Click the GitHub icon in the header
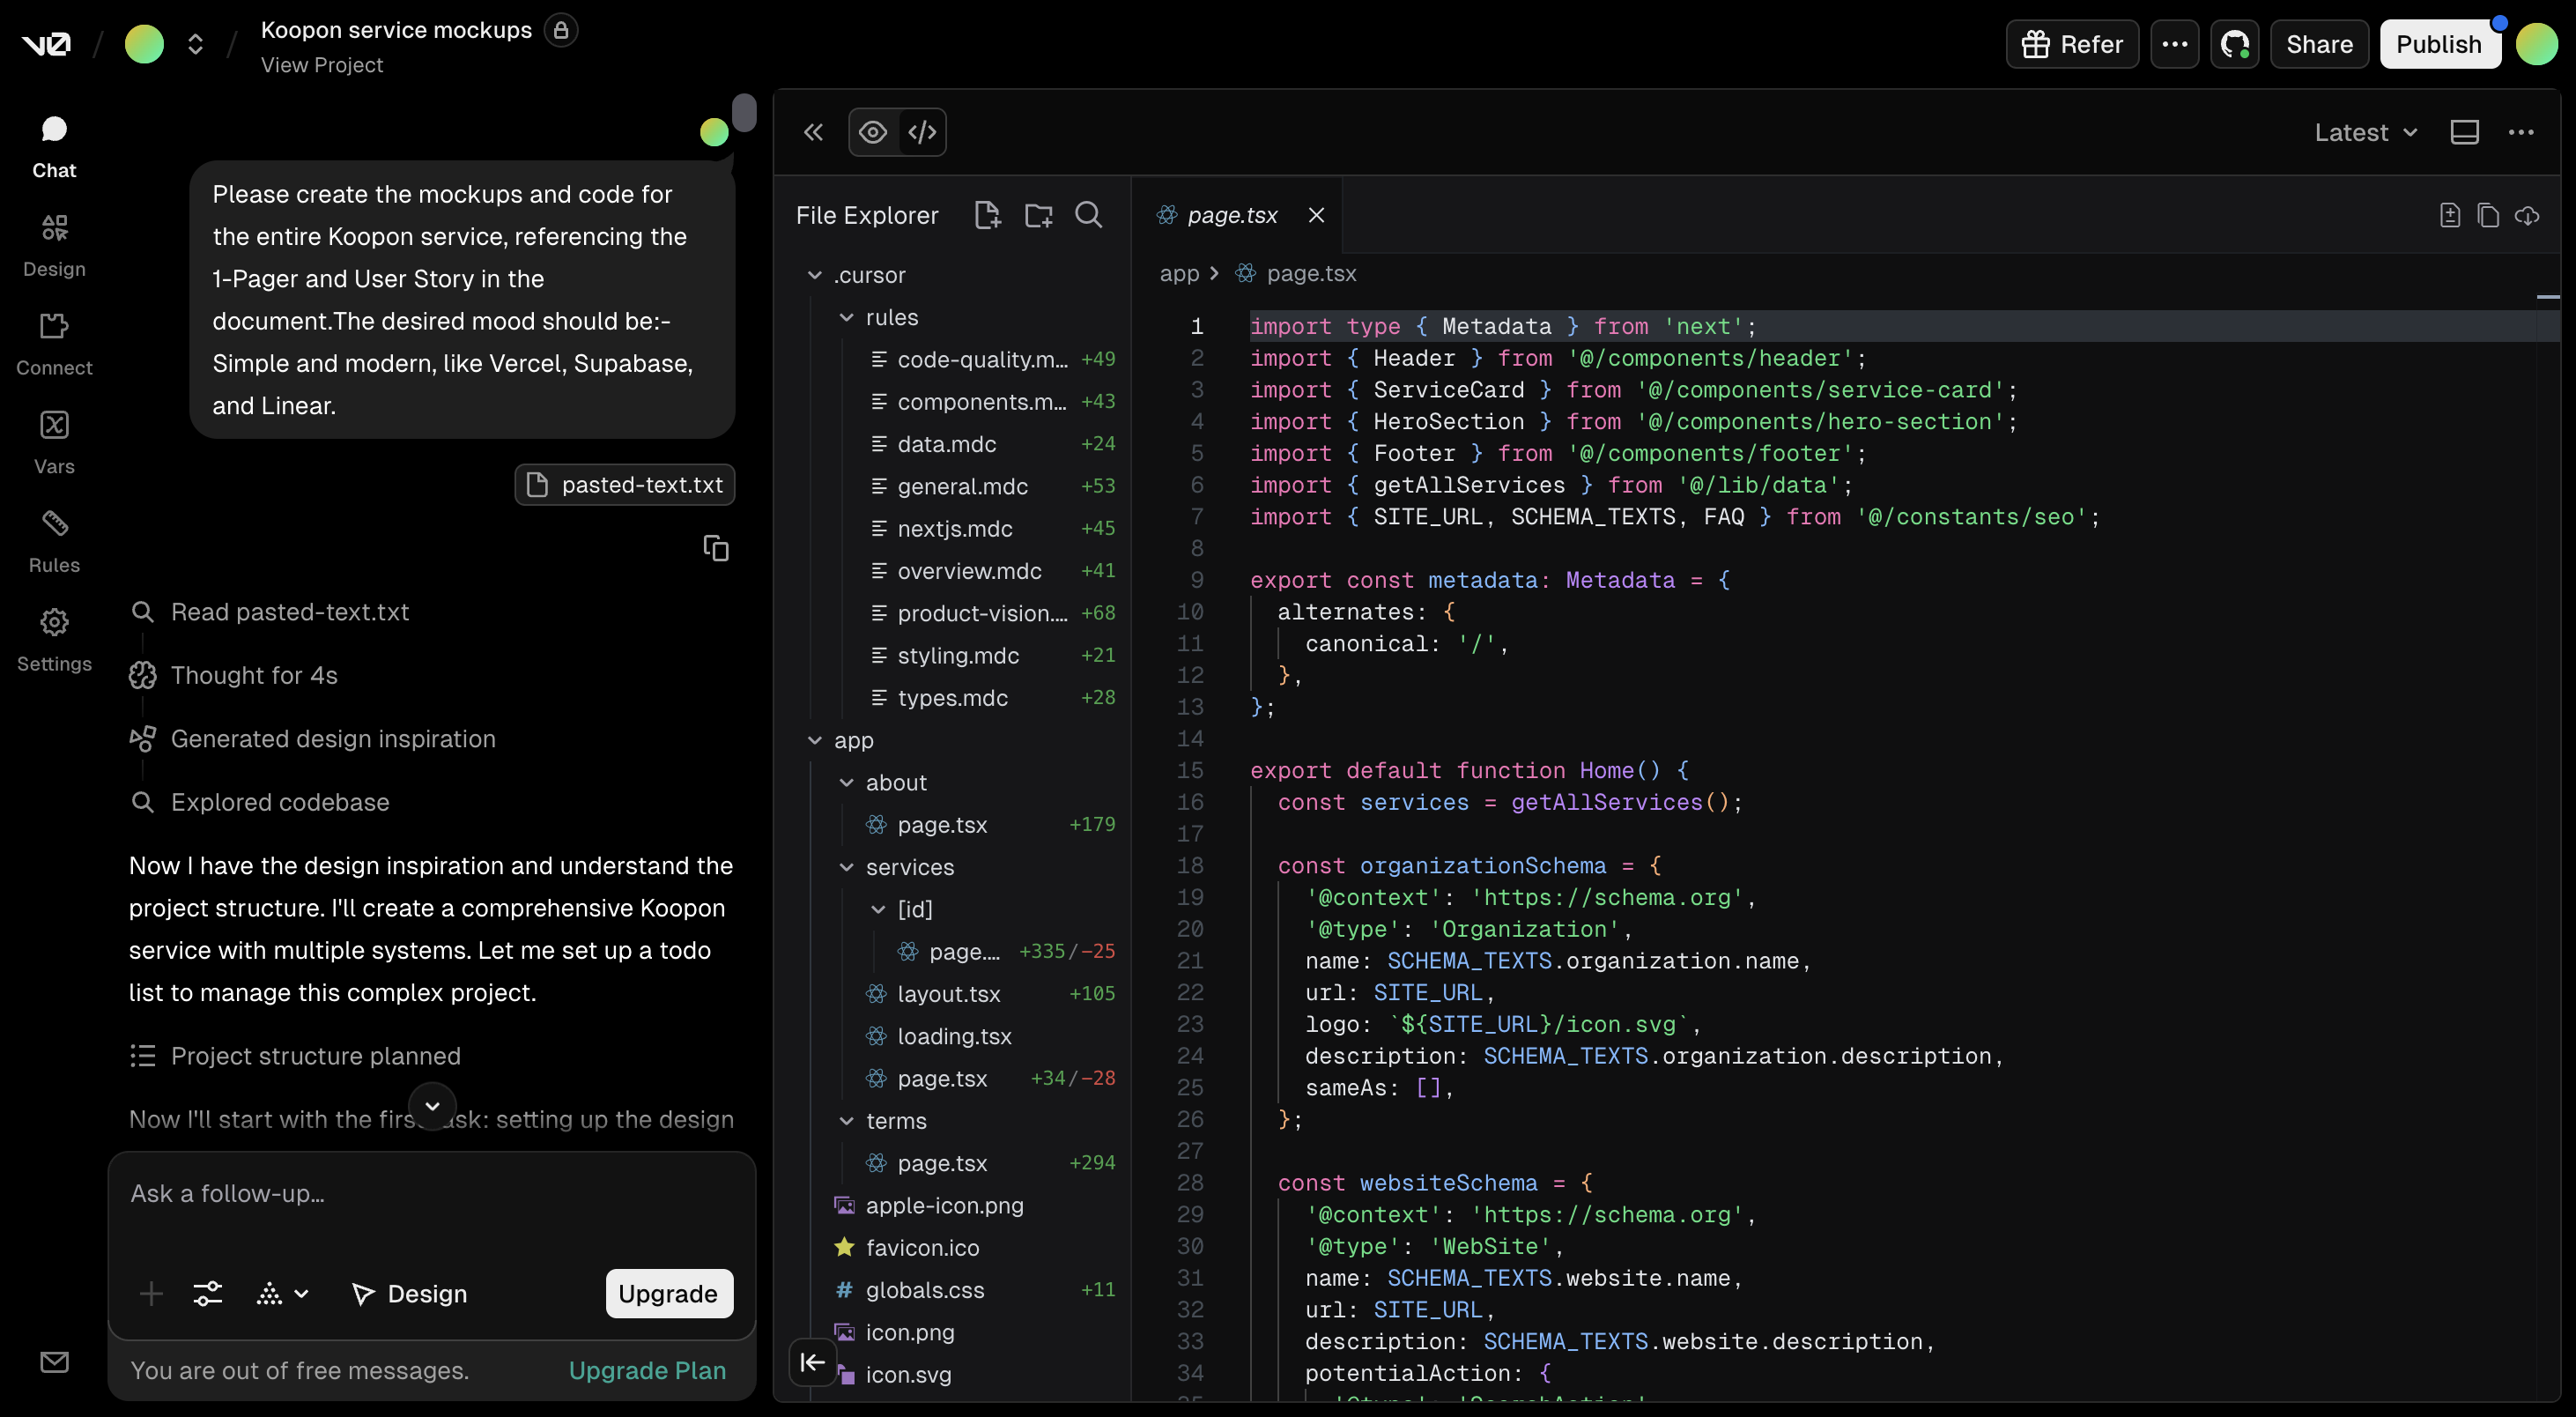The width and height of the screenshot is (2576, 1417). (2234, 44)
